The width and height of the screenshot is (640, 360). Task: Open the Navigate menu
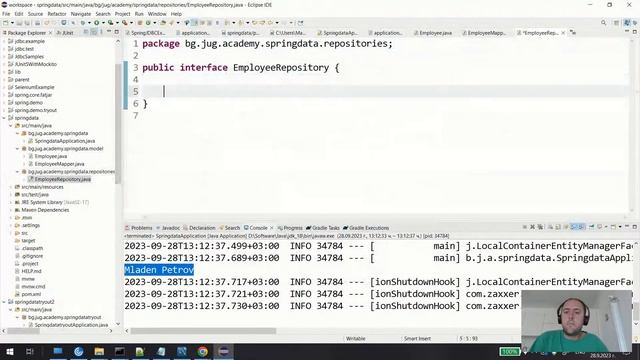pos(81,14)
